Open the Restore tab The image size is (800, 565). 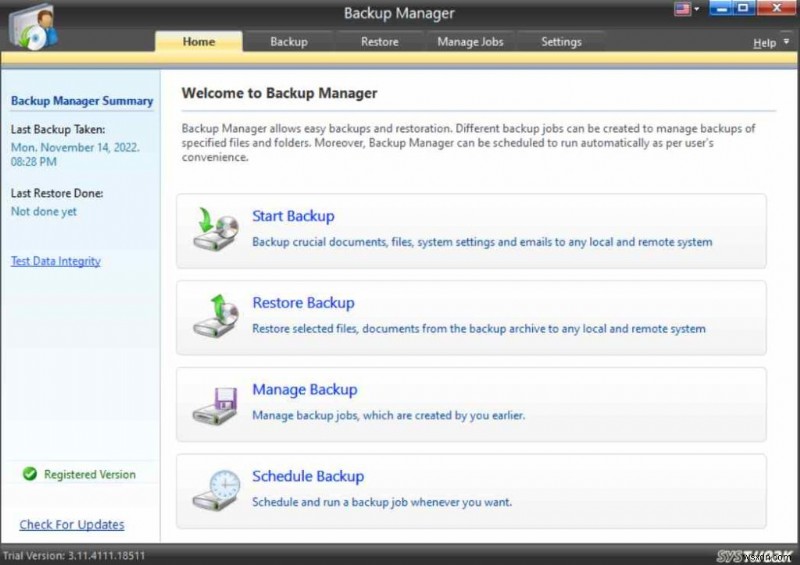[379, 42]
